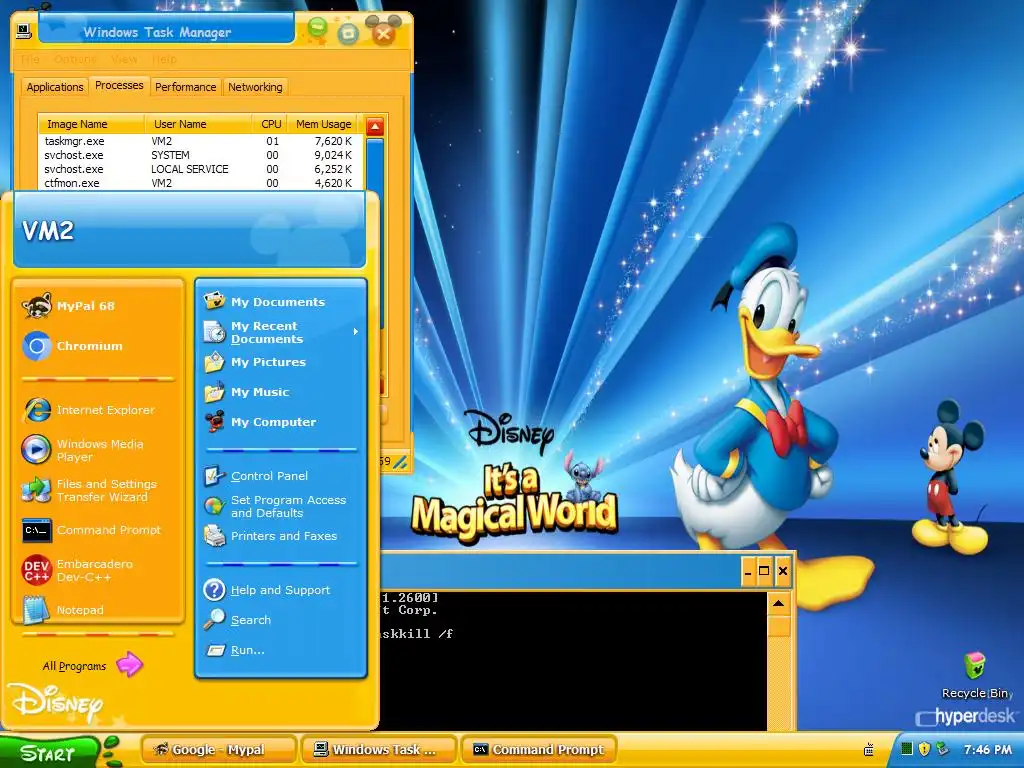Click the Safely Remove Hardware tray icon
1024x768 pixels.
[941, 749]
